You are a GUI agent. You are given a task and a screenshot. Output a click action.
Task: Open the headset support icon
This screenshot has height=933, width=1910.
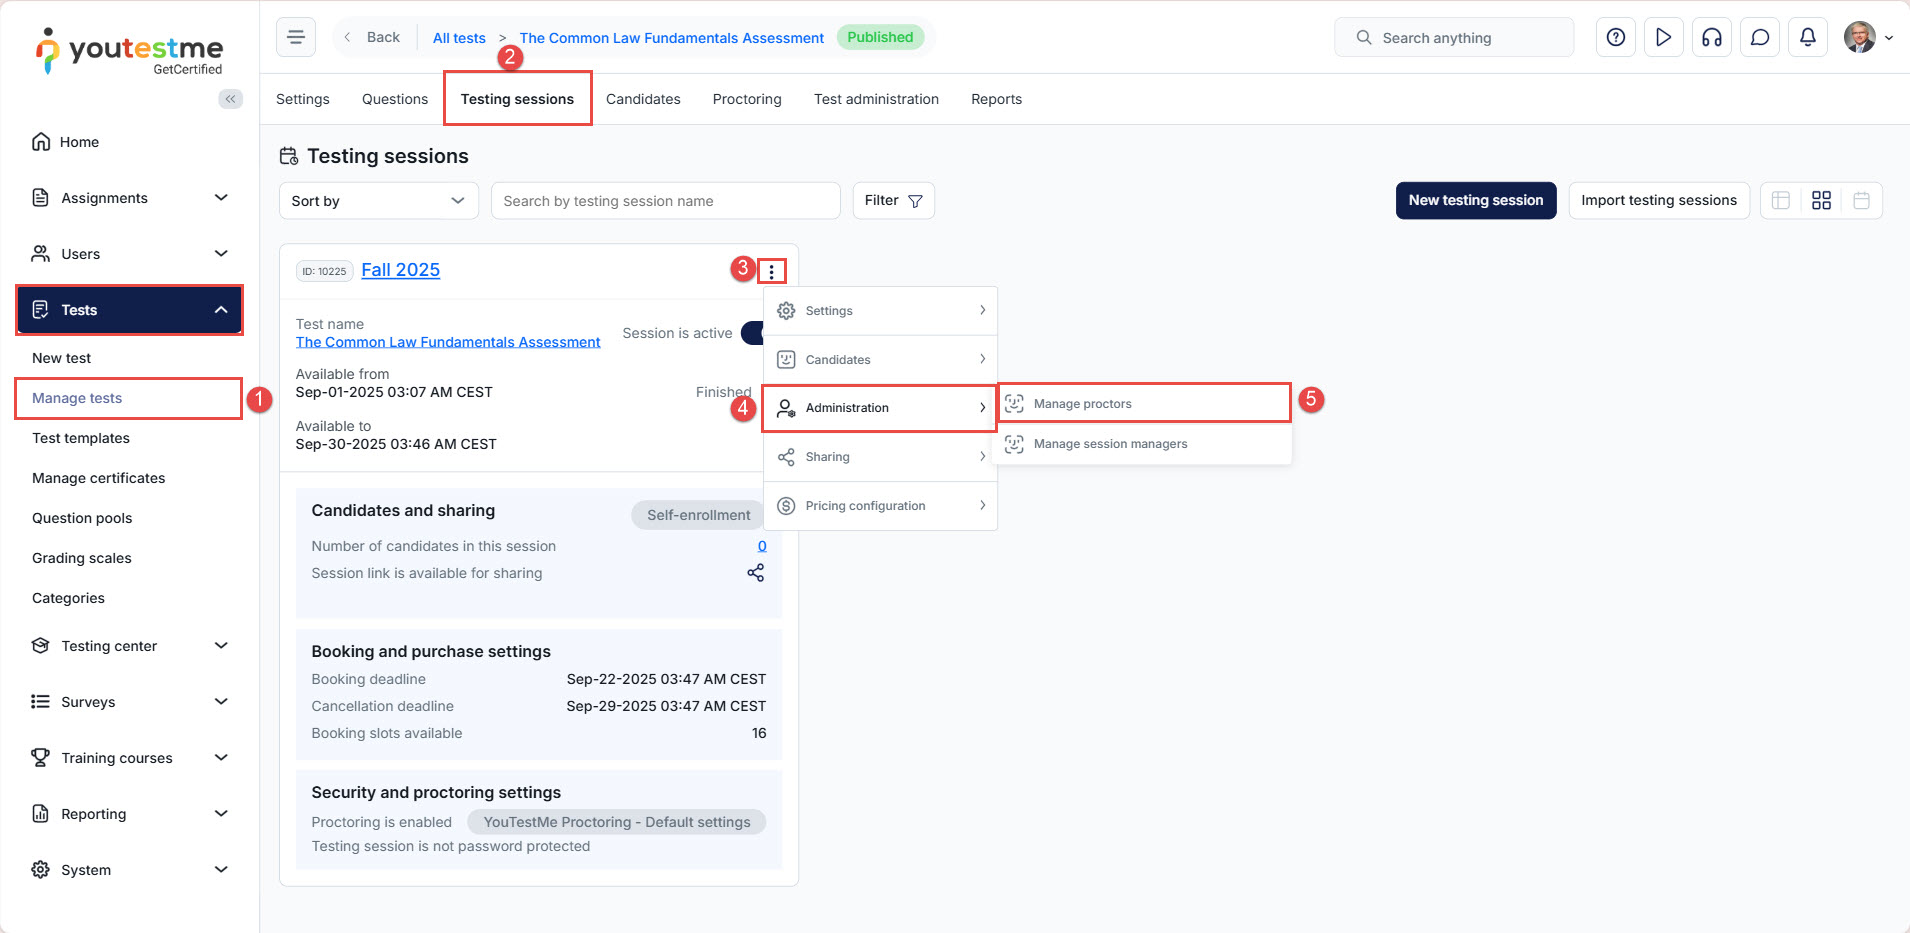[1711, 38]
